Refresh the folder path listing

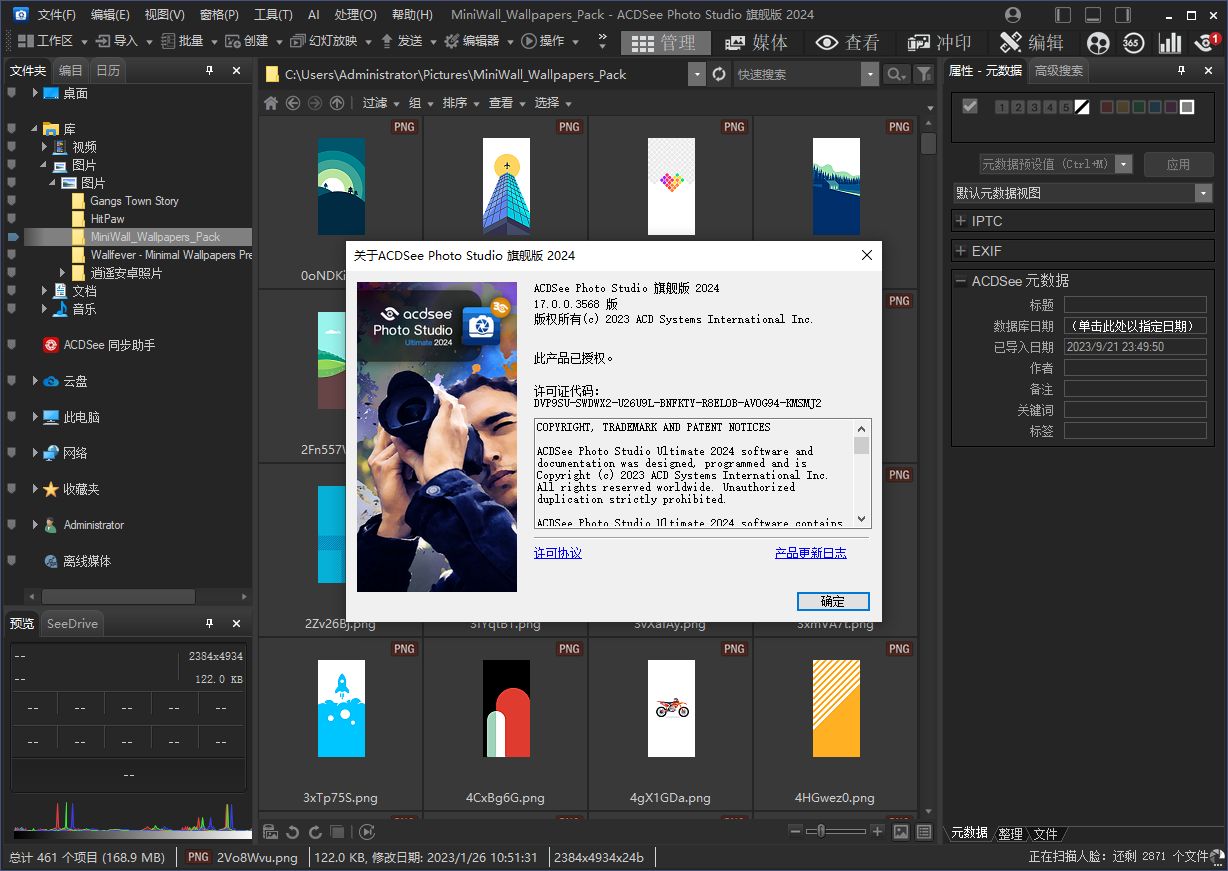pyautogui.click(x=718, y=74)
